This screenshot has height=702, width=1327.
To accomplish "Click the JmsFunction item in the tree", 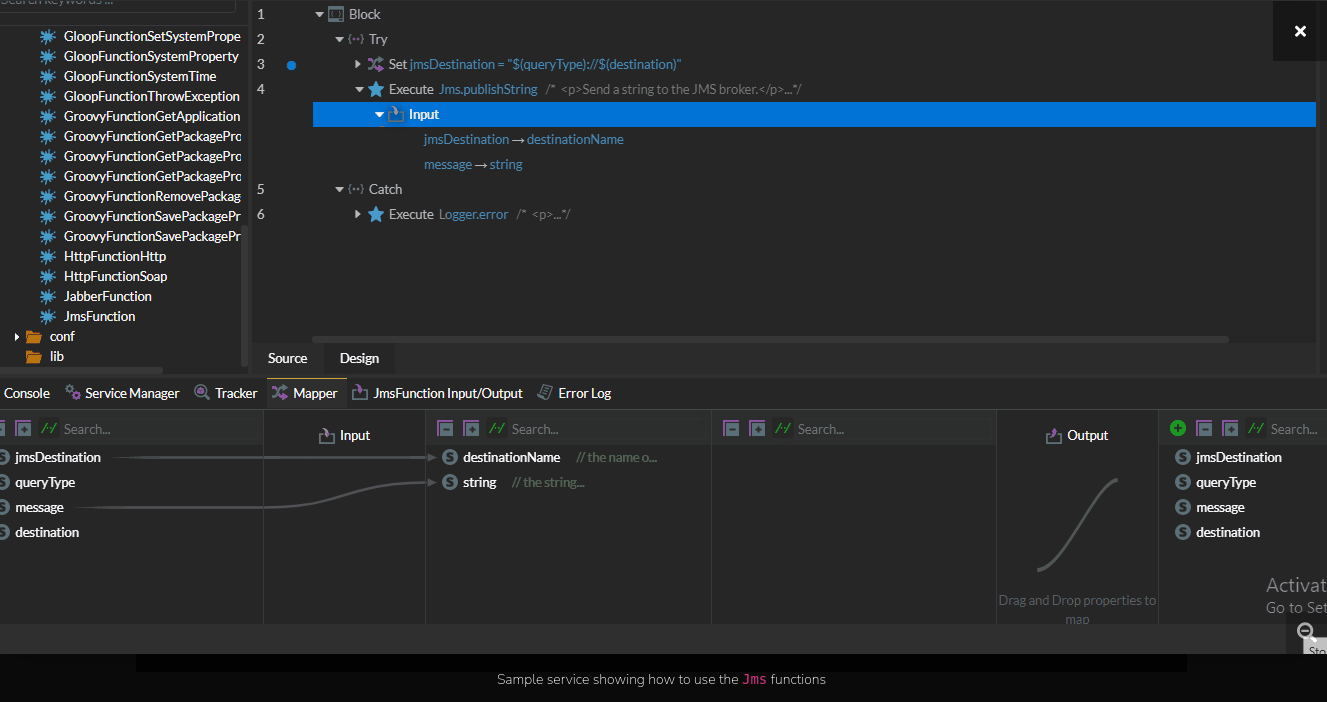I will [99, 316].
